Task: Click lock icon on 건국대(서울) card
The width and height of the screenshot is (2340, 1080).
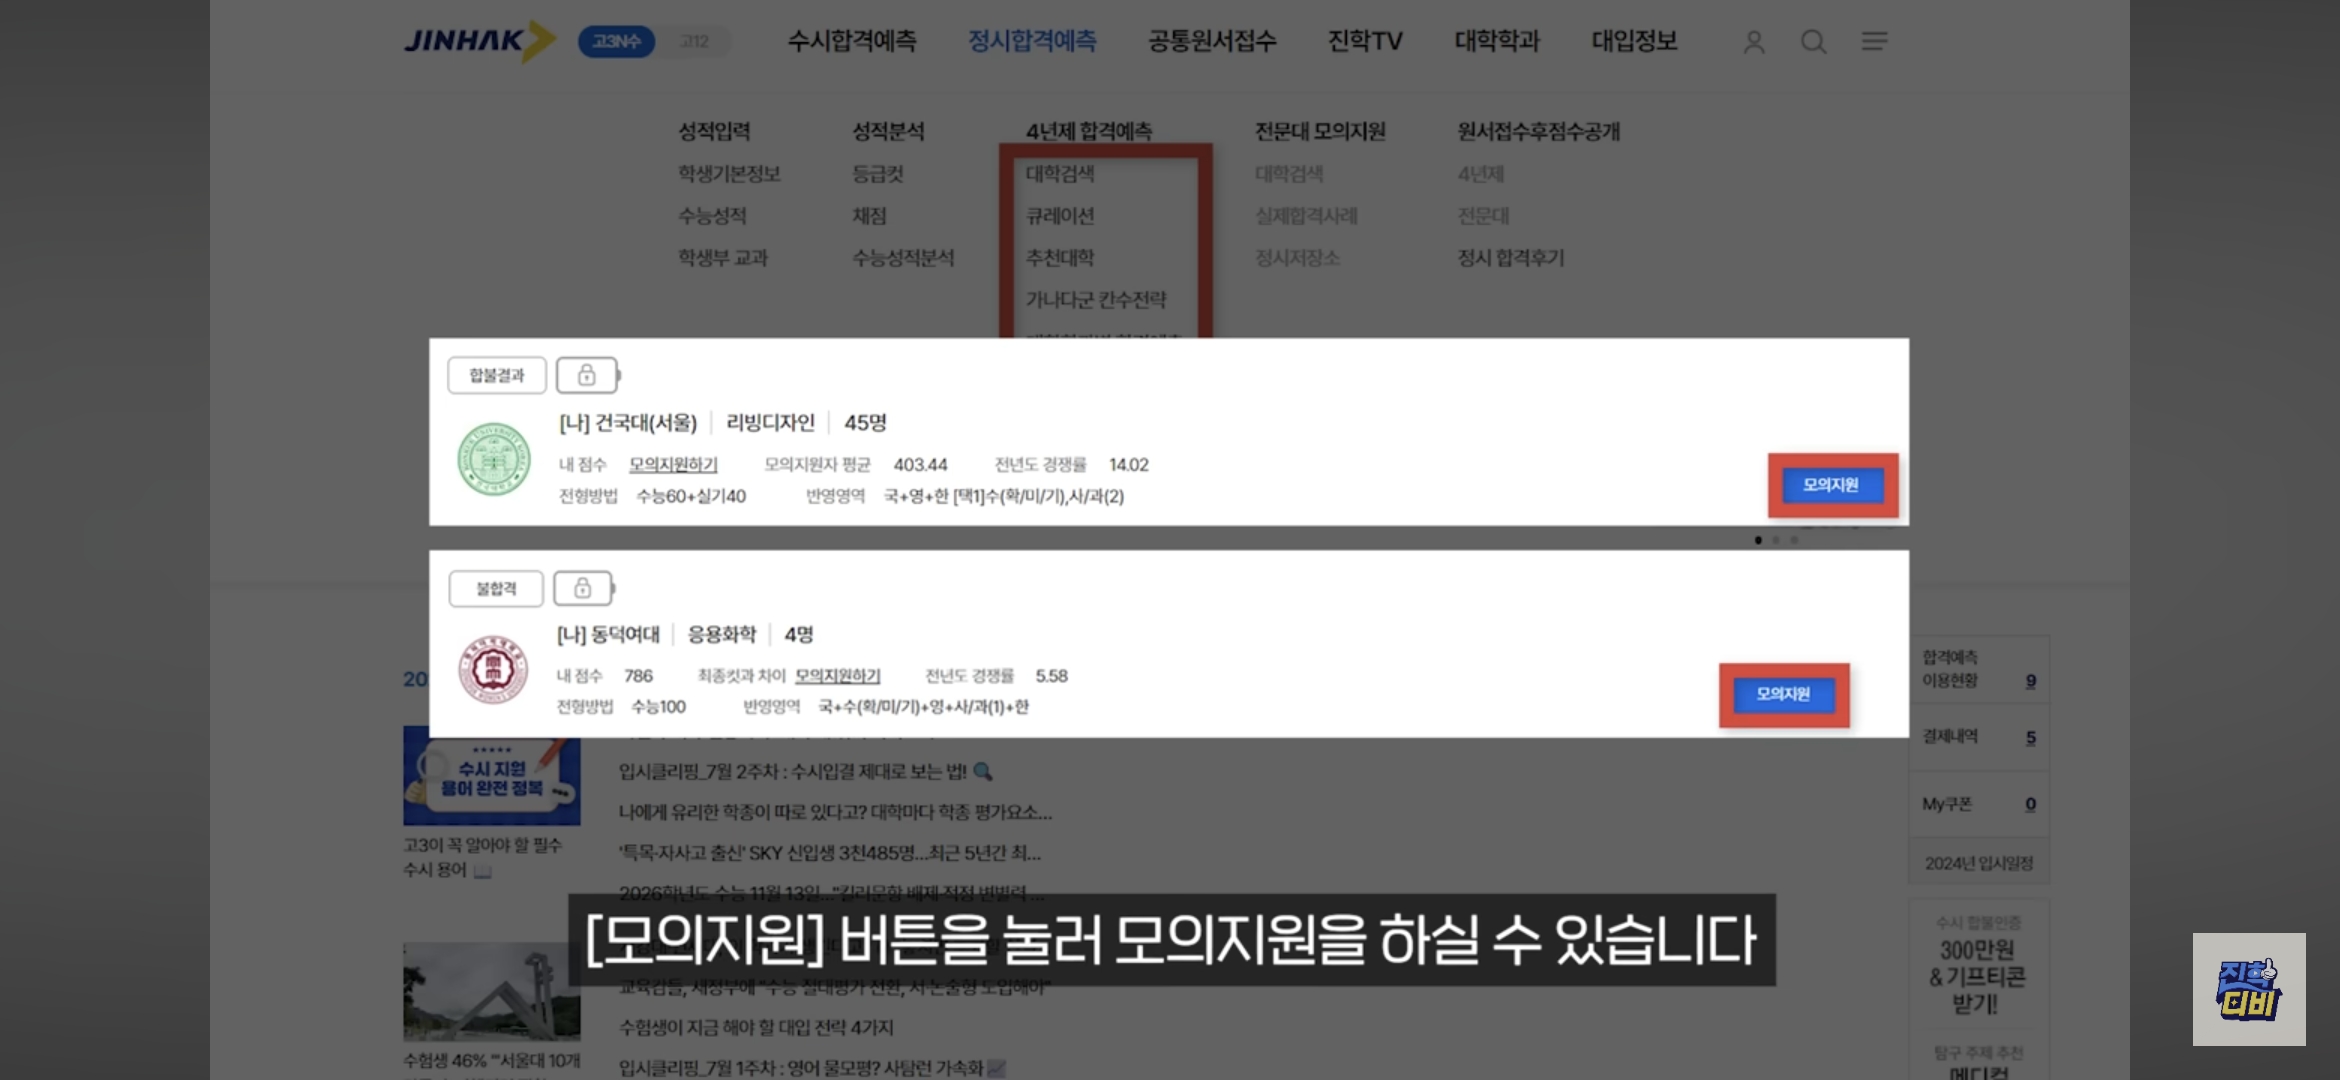Action: pos(587,375)
